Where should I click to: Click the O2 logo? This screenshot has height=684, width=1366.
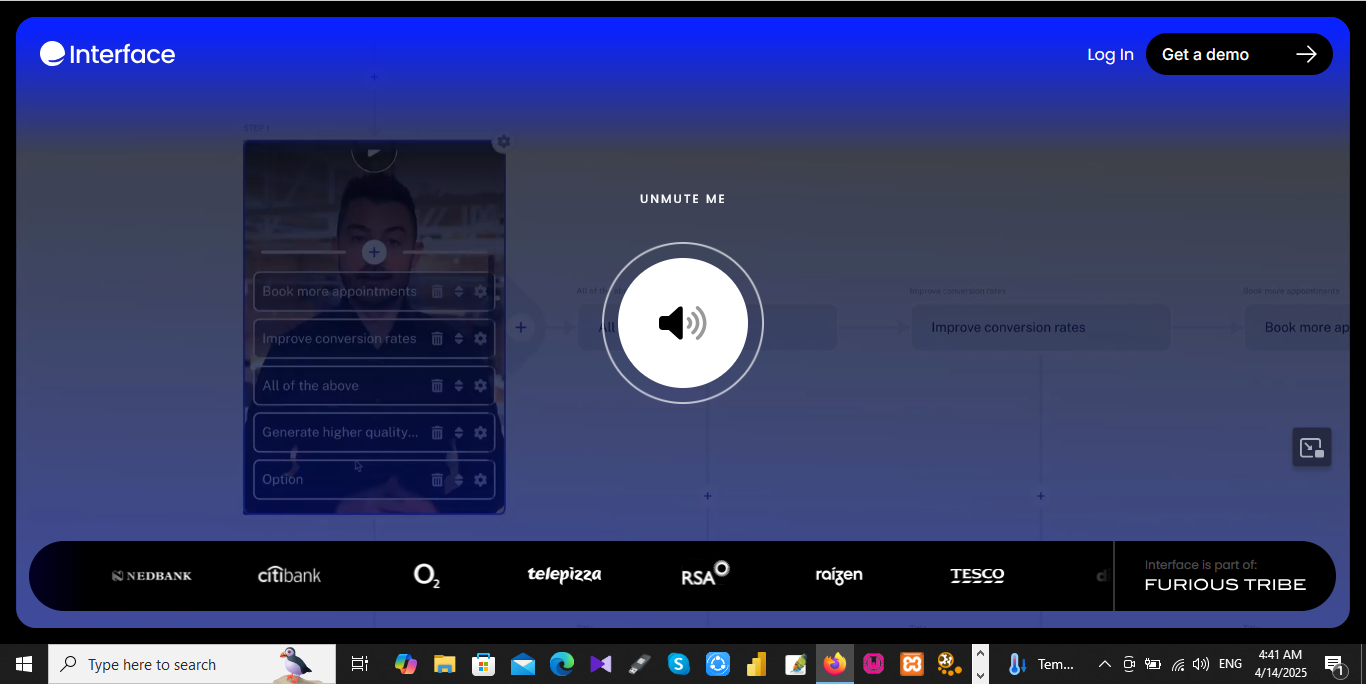click(x=427, y=576)
